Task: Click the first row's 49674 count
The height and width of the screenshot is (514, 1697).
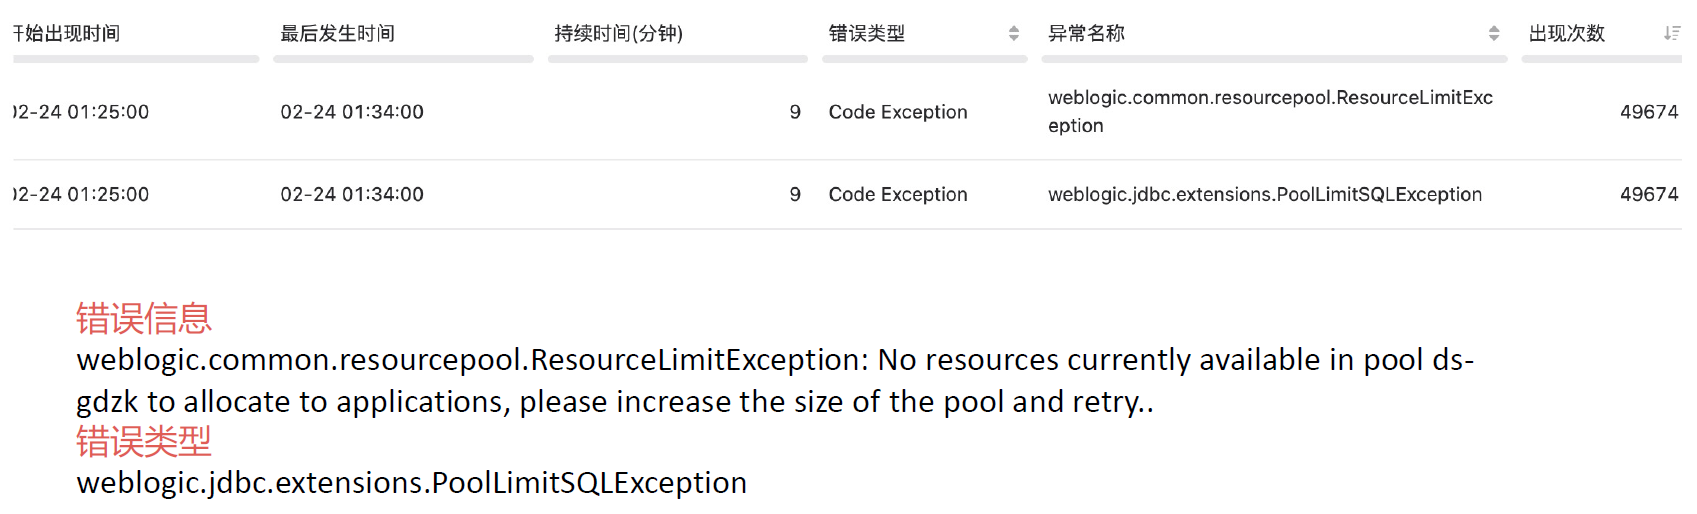Action: tap(1648, 112)
